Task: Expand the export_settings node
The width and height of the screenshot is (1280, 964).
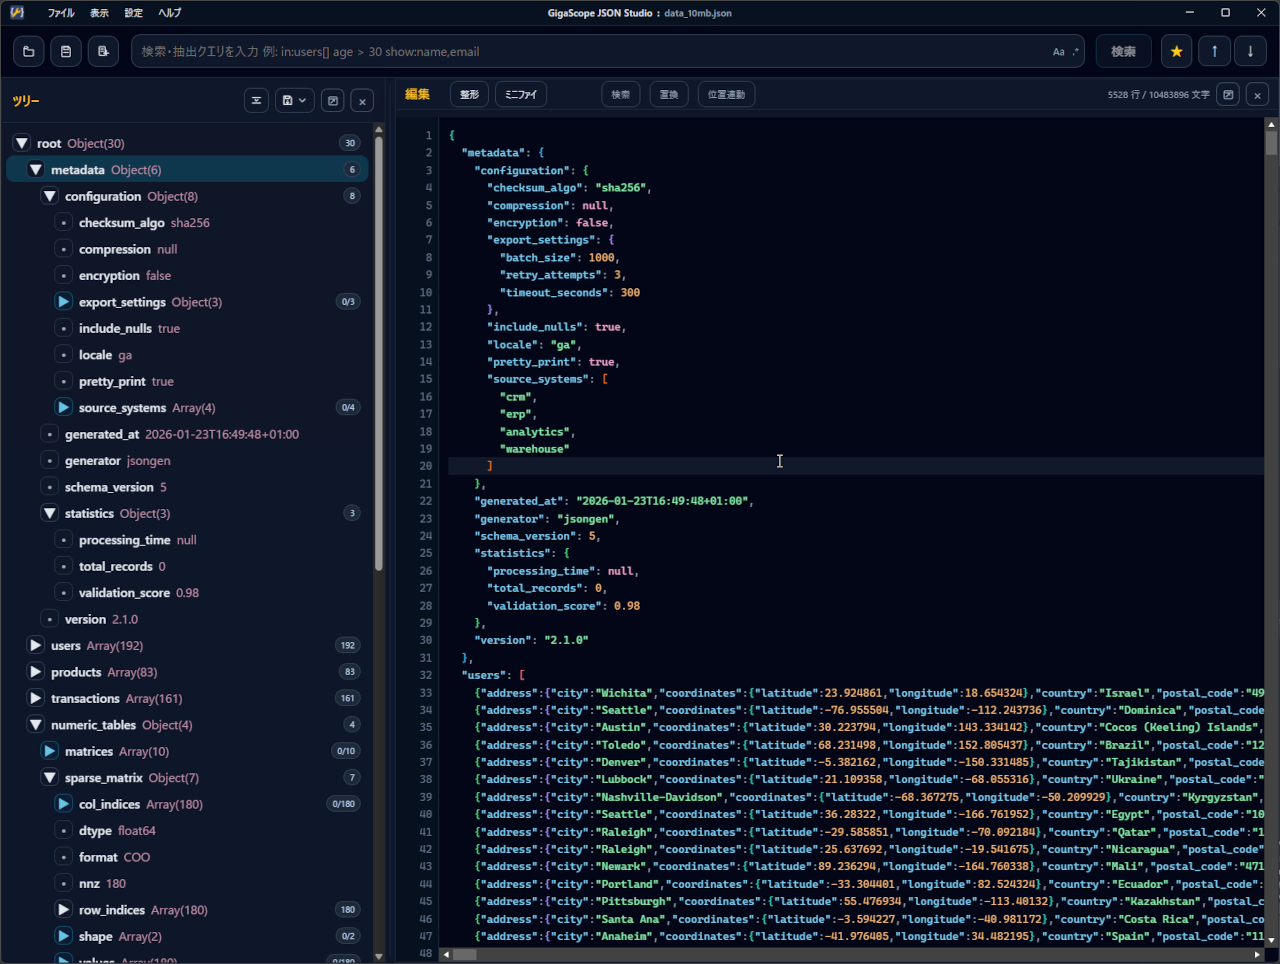Action: 63,302
